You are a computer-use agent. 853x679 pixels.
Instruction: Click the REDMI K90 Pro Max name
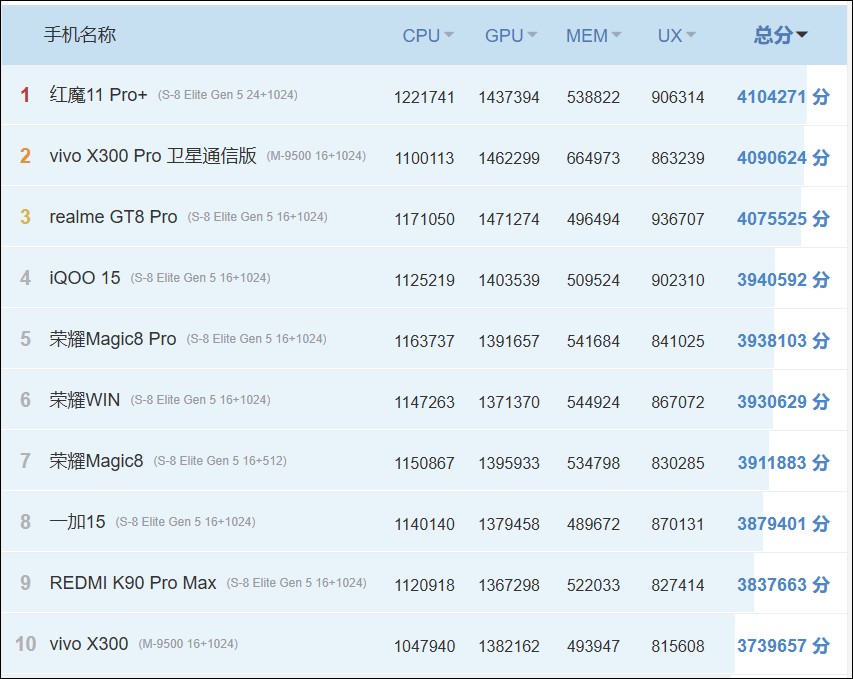pyautogui.click(x=133, y=583)
